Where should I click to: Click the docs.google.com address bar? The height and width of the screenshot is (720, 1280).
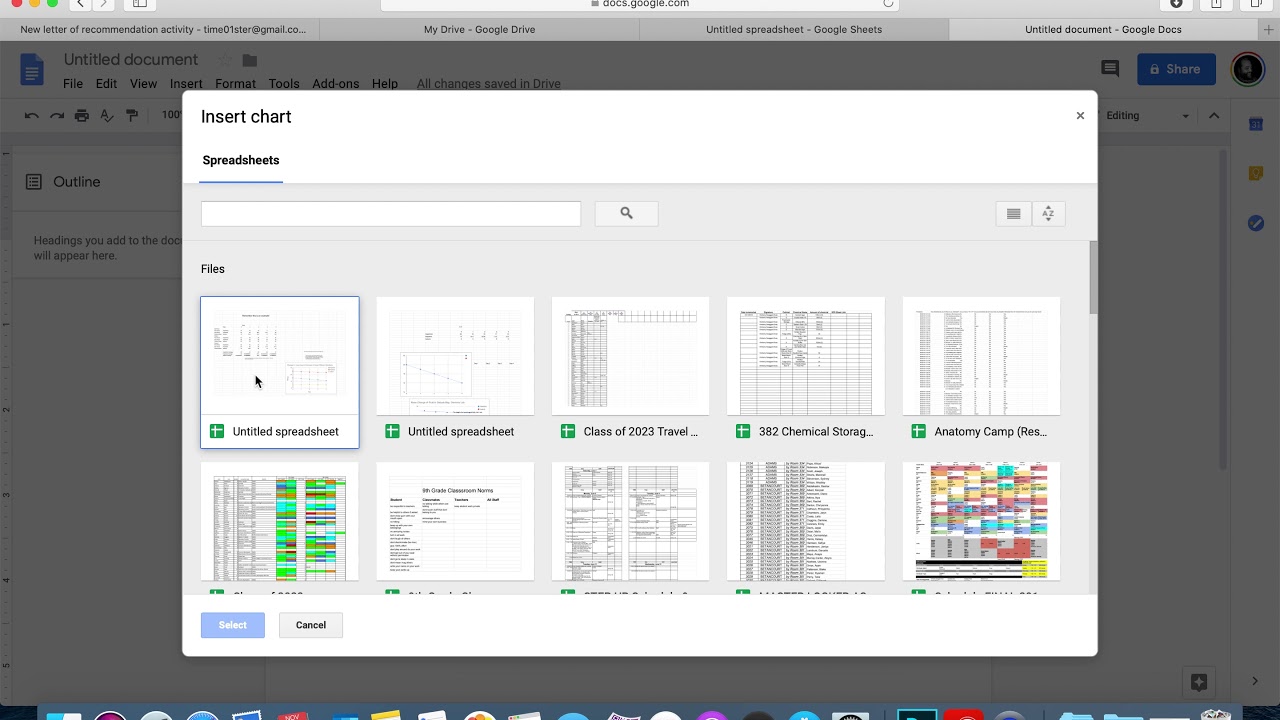[640, 4]
